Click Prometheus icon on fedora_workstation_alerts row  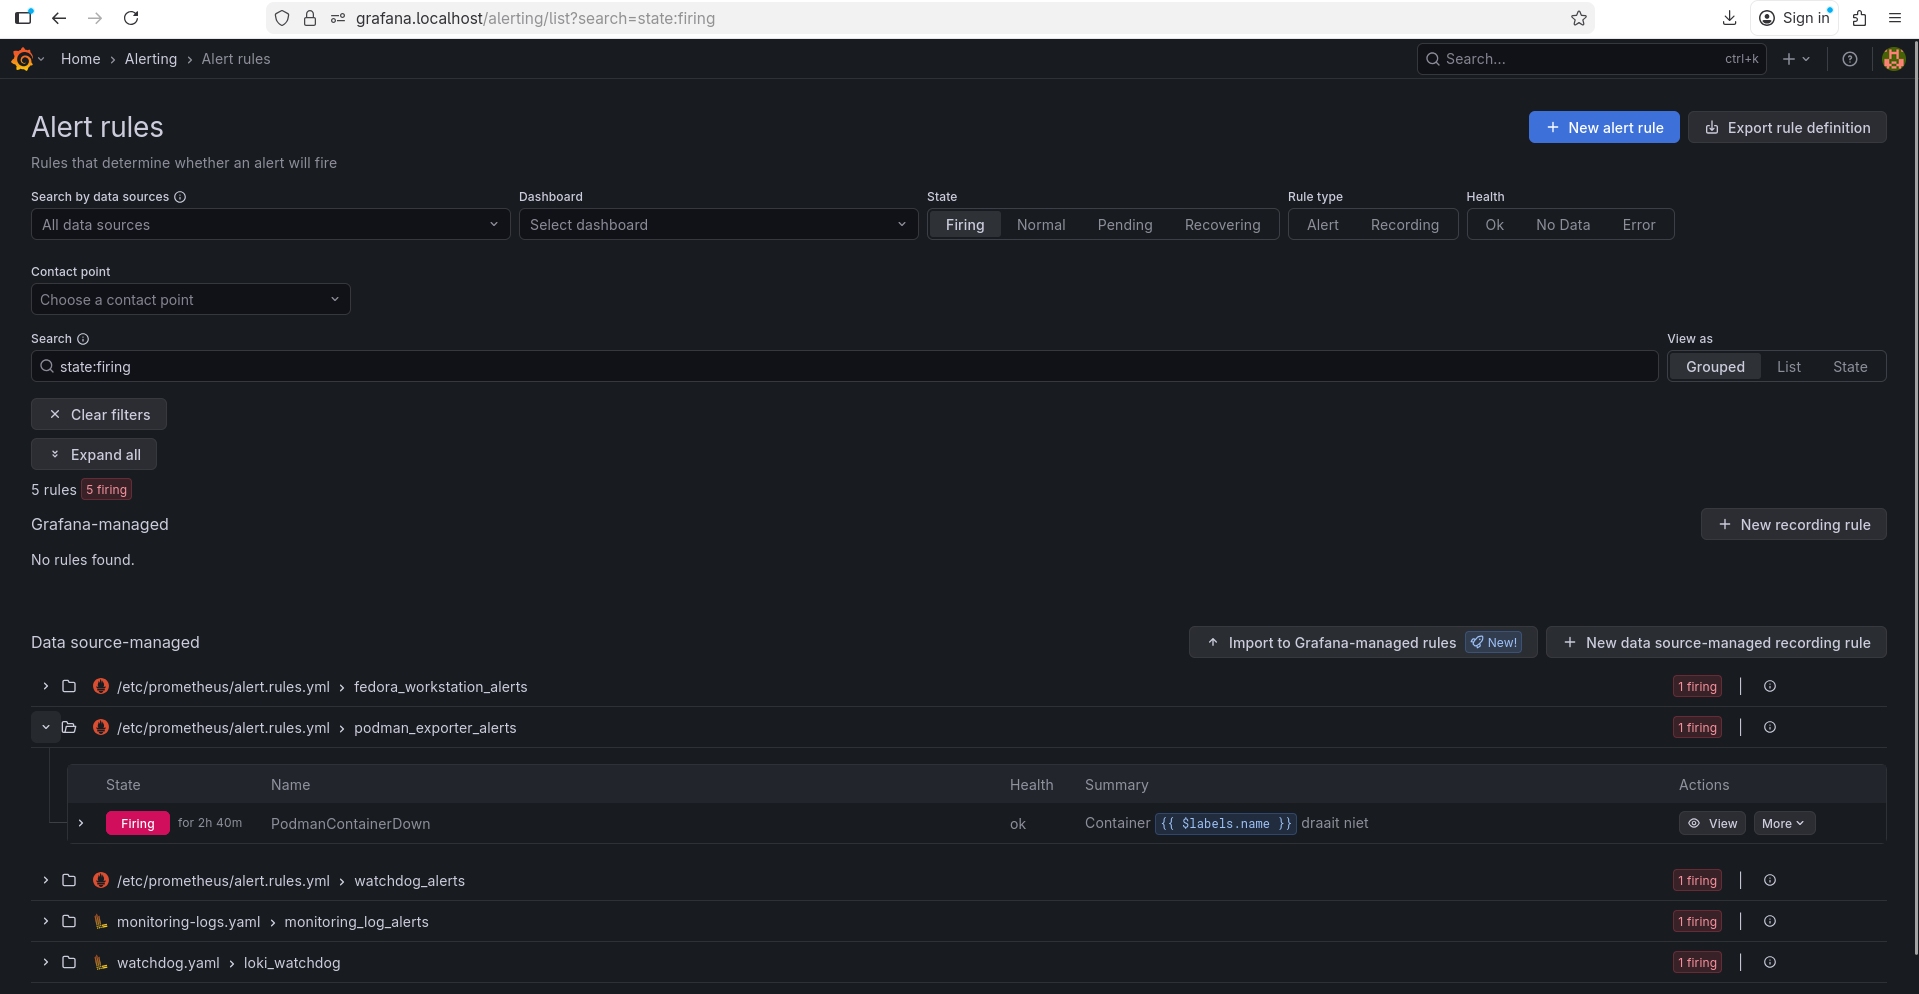coord(101,686)
